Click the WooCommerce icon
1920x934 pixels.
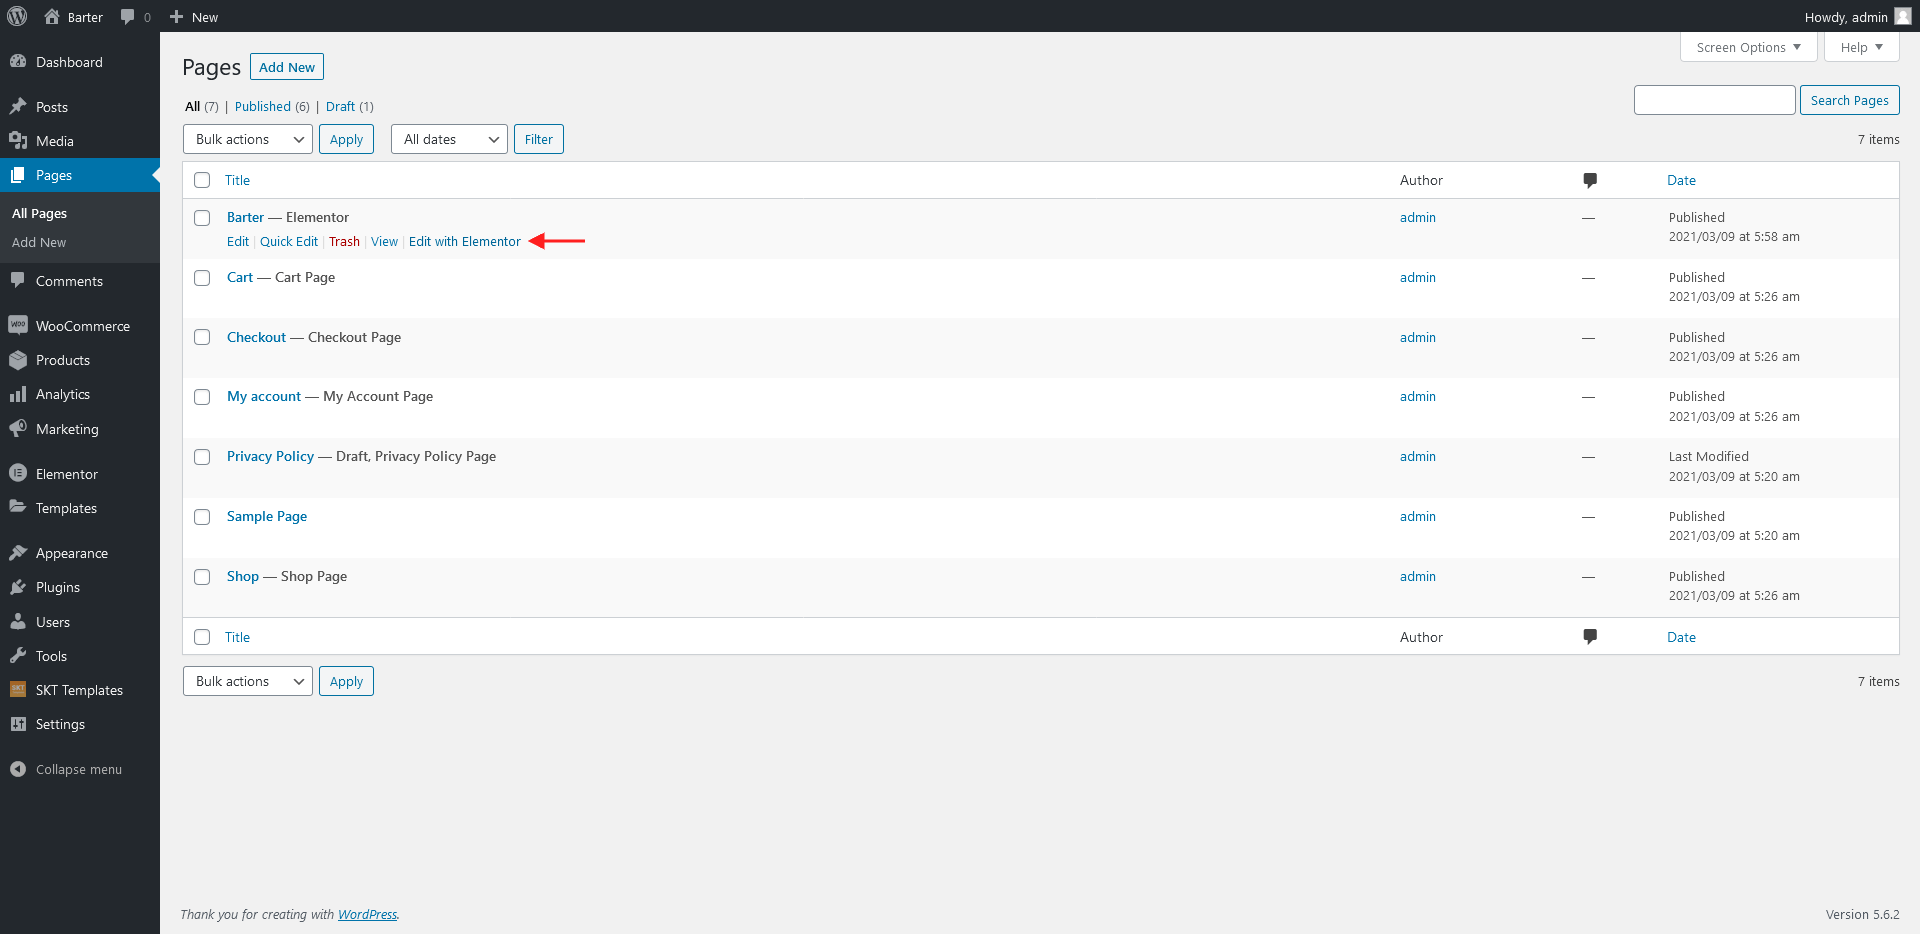coord(18,325)
